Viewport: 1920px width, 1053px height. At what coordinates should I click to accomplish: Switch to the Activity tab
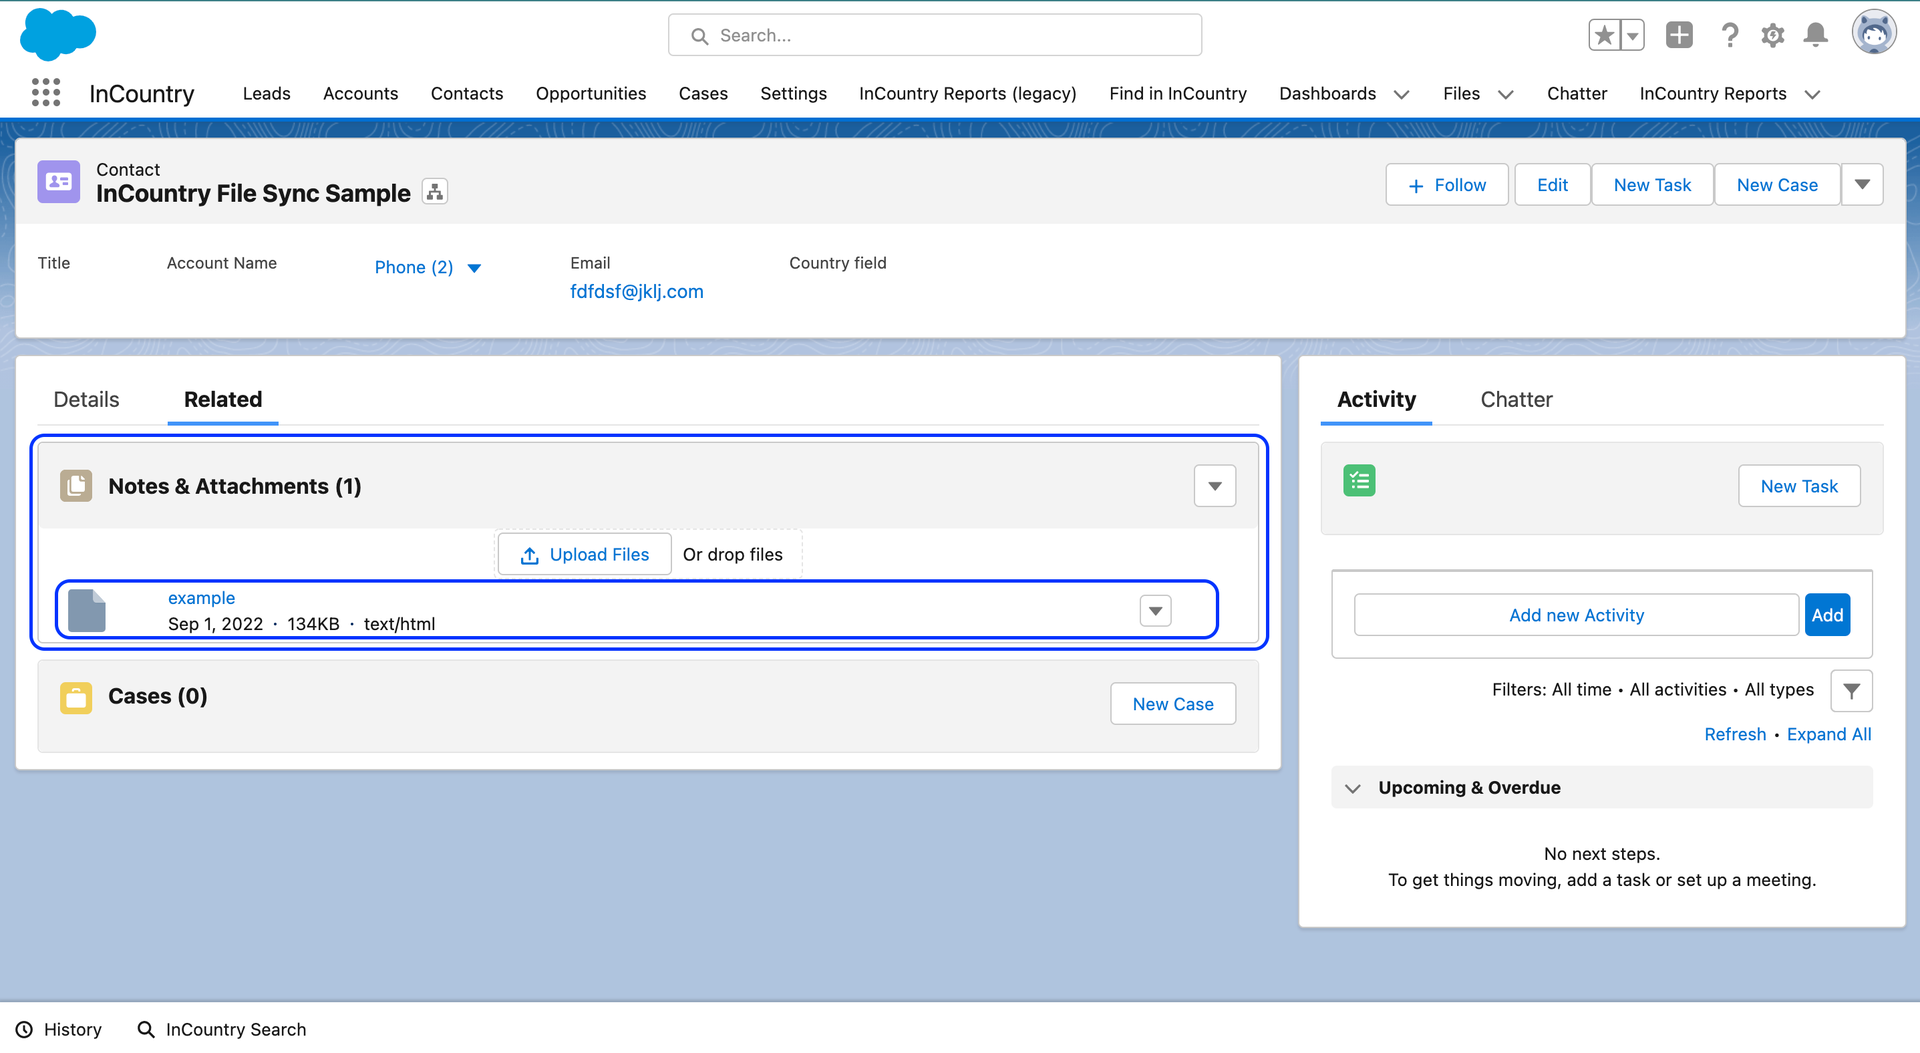tap(1377, 399)
